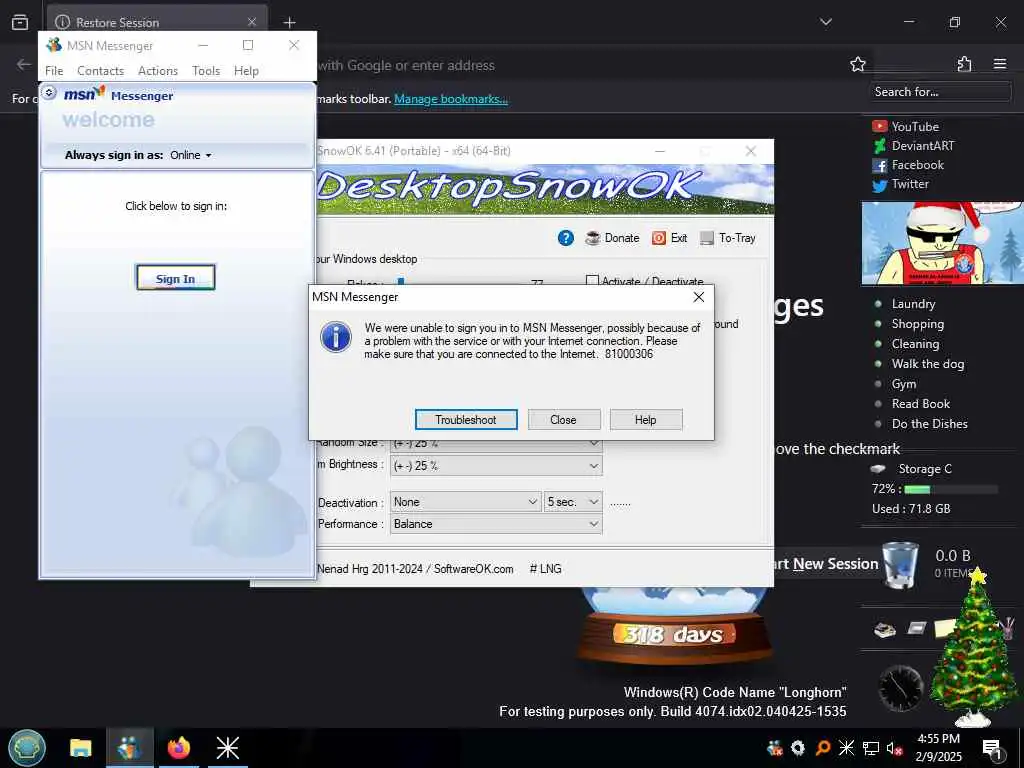Expand Firefox list all tabs chevron
1024x768 pixels.
click(x=826, y=22)
